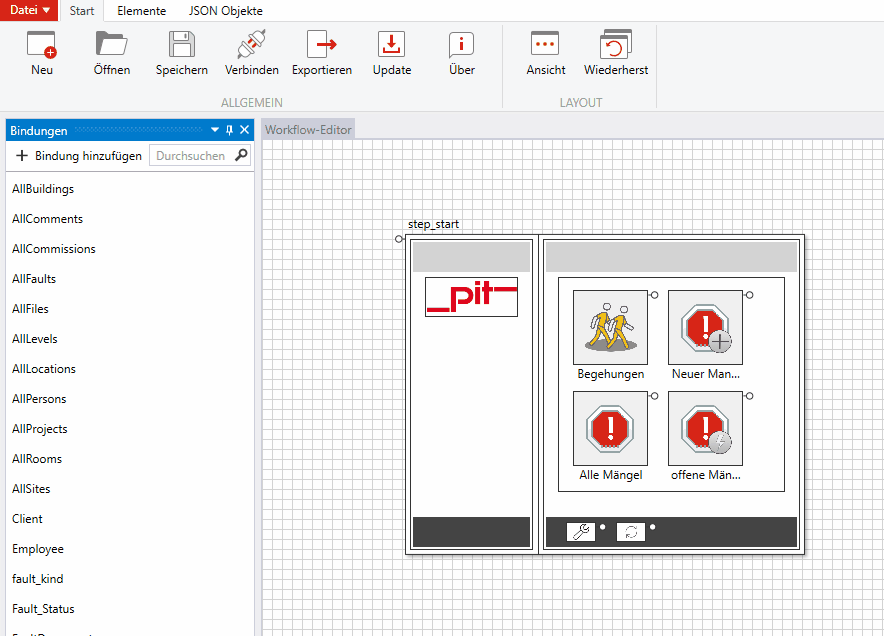Select the Neuer Man... icon
Viewport: 884px width, 636px height.
coord(705,327)
